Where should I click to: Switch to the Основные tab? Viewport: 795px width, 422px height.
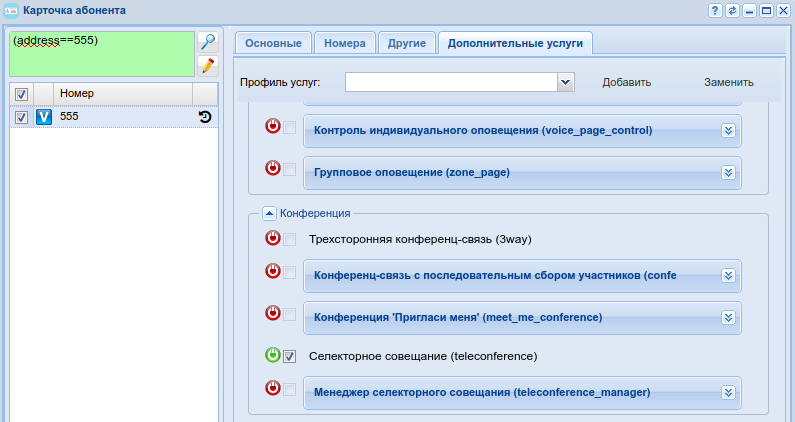pos(273,43)
